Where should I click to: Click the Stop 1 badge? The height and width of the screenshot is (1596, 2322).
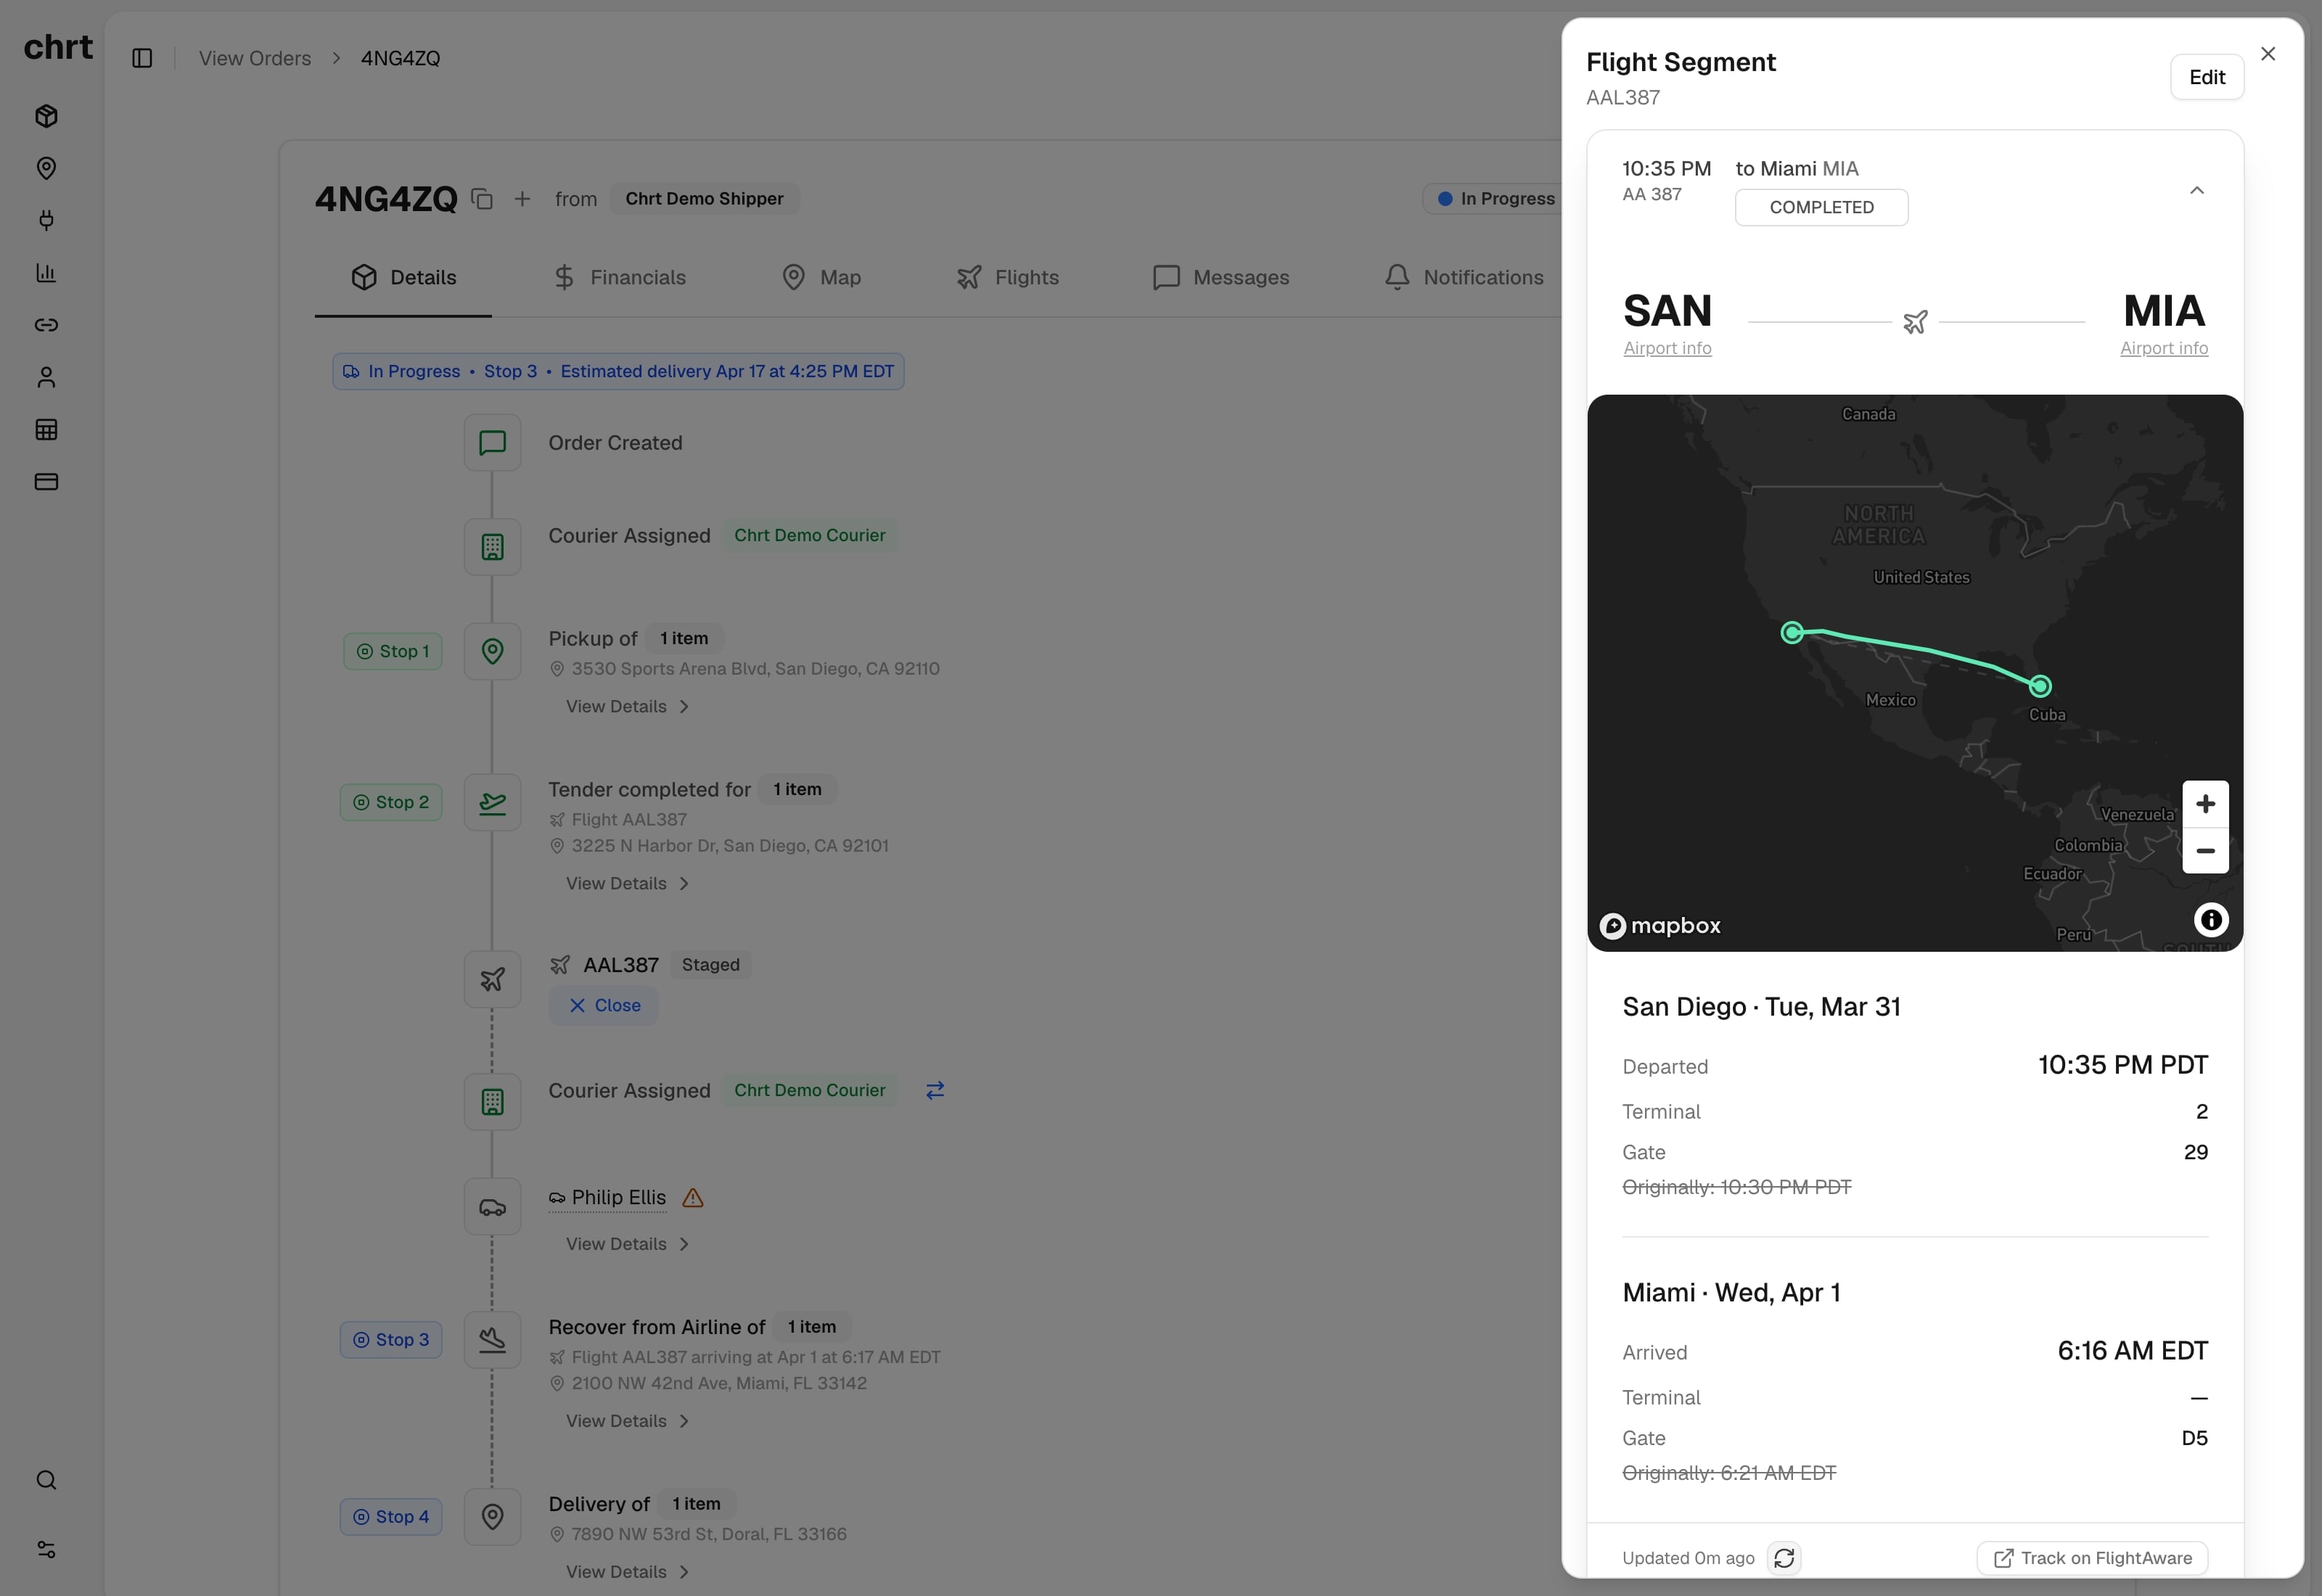tap(392, 651)
